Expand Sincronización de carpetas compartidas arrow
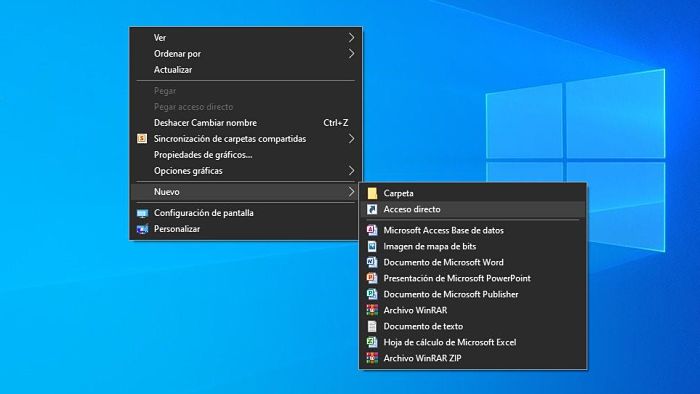Viewport: 700px width, 394px height. click(351, 139)
